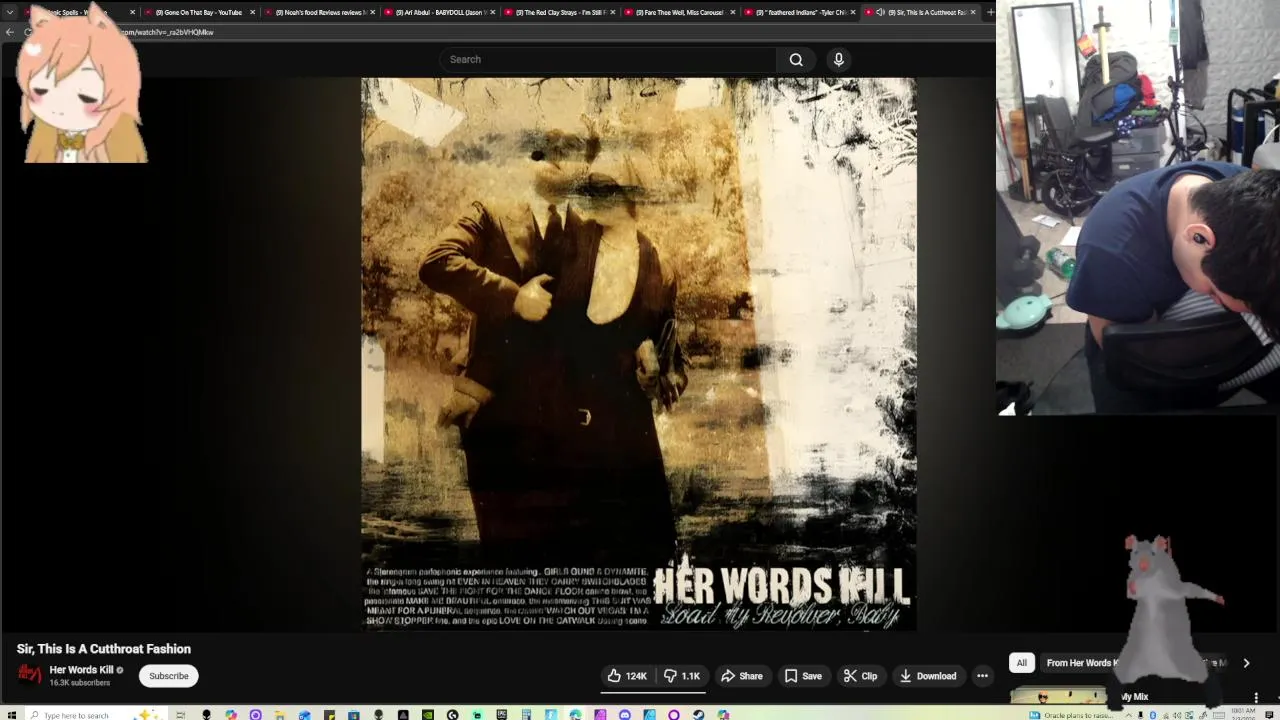Viewport: 1280px width, 720px height.
Task: Open Steam from the taskbar
Action: [697, 714]
